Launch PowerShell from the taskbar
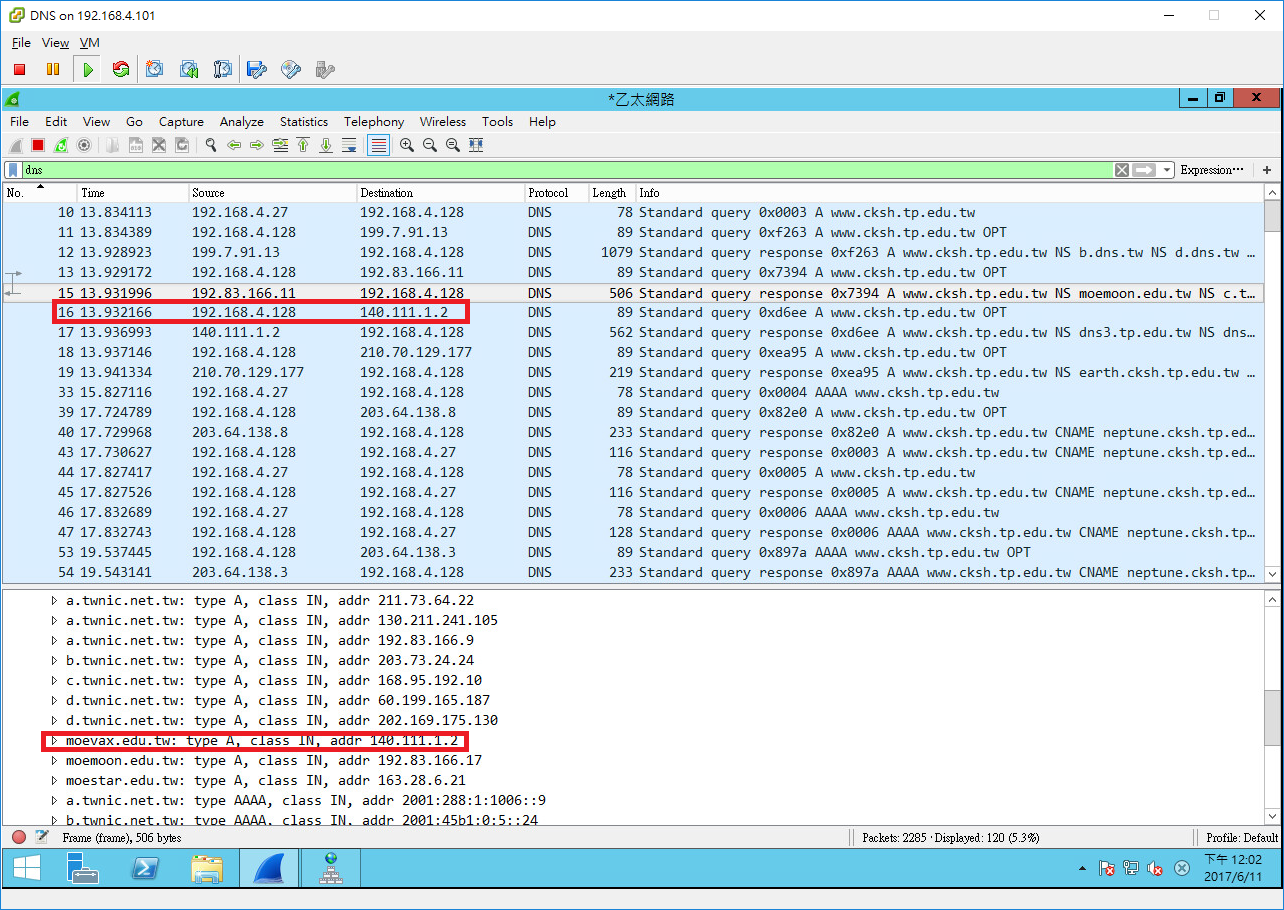 click(146, 868)
